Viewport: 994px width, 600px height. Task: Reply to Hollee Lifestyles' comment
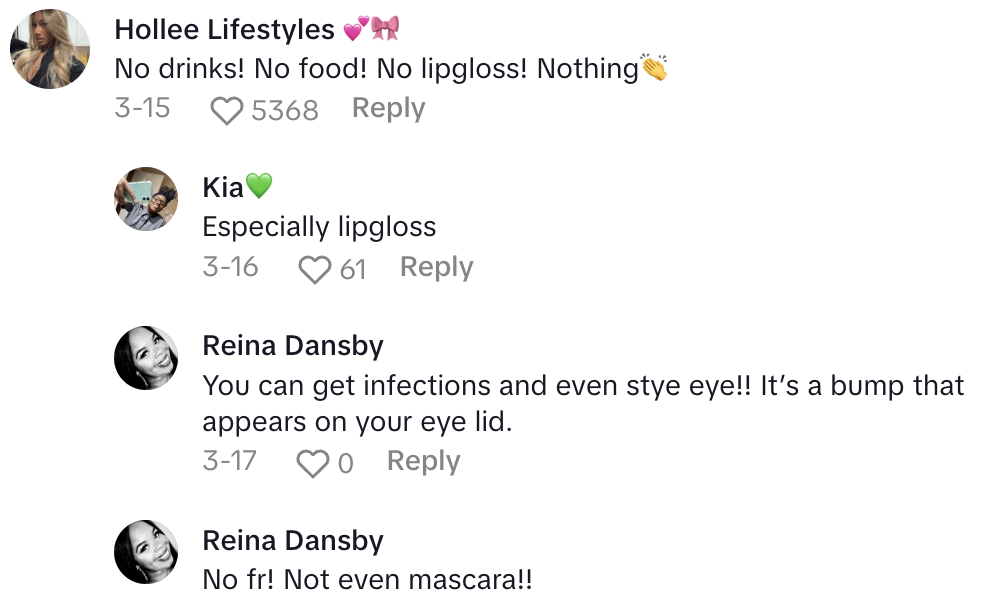(388, 108)
